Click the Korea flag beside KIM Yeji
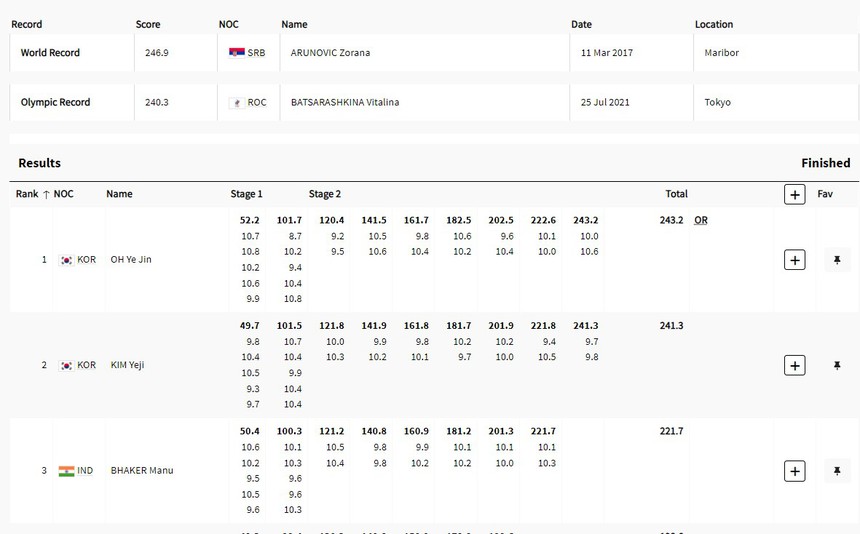 point(66,366)
